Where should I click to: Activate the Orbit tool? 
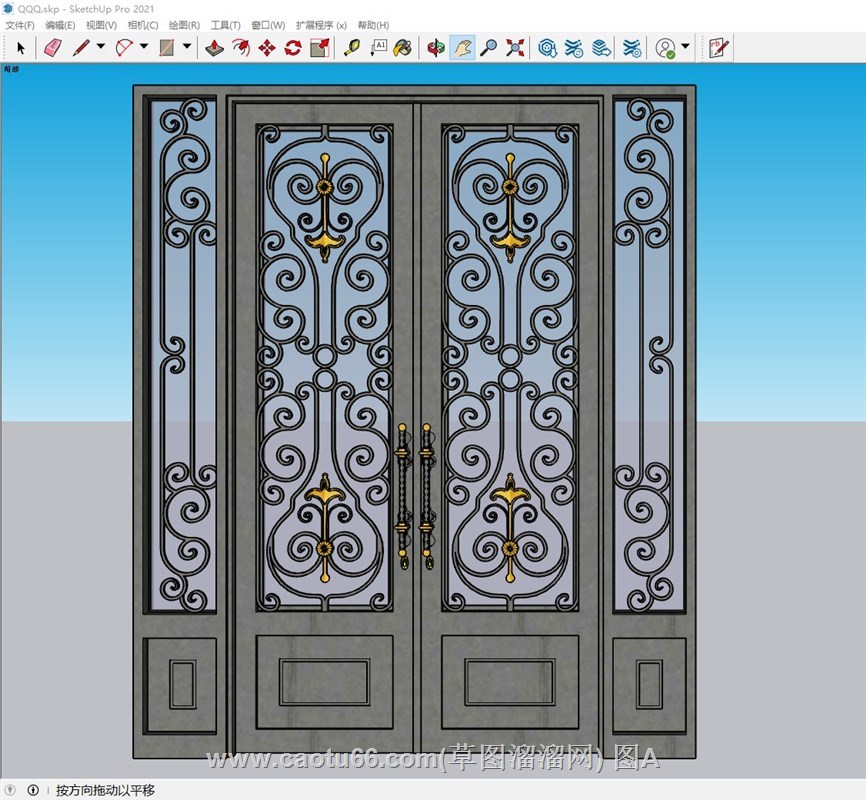[435, 47]
